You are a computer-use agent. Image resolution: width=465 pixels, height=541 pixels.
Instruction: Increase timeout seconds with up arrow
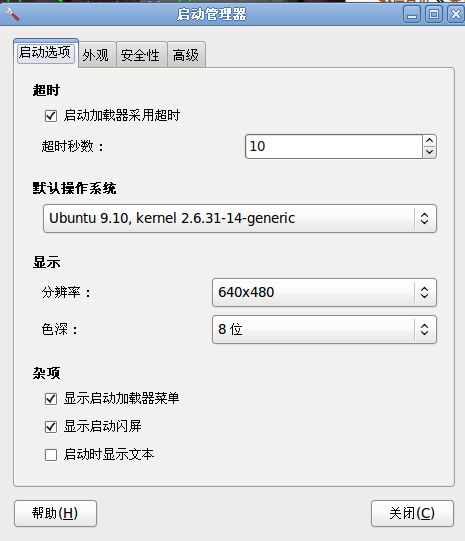429,141
